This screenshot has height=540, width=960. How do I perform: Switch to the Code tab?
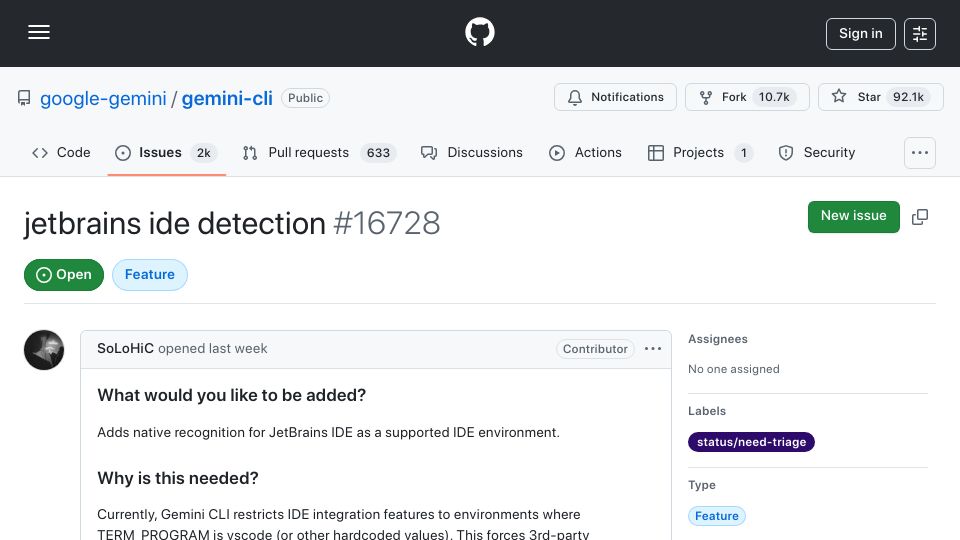[61, 152]
